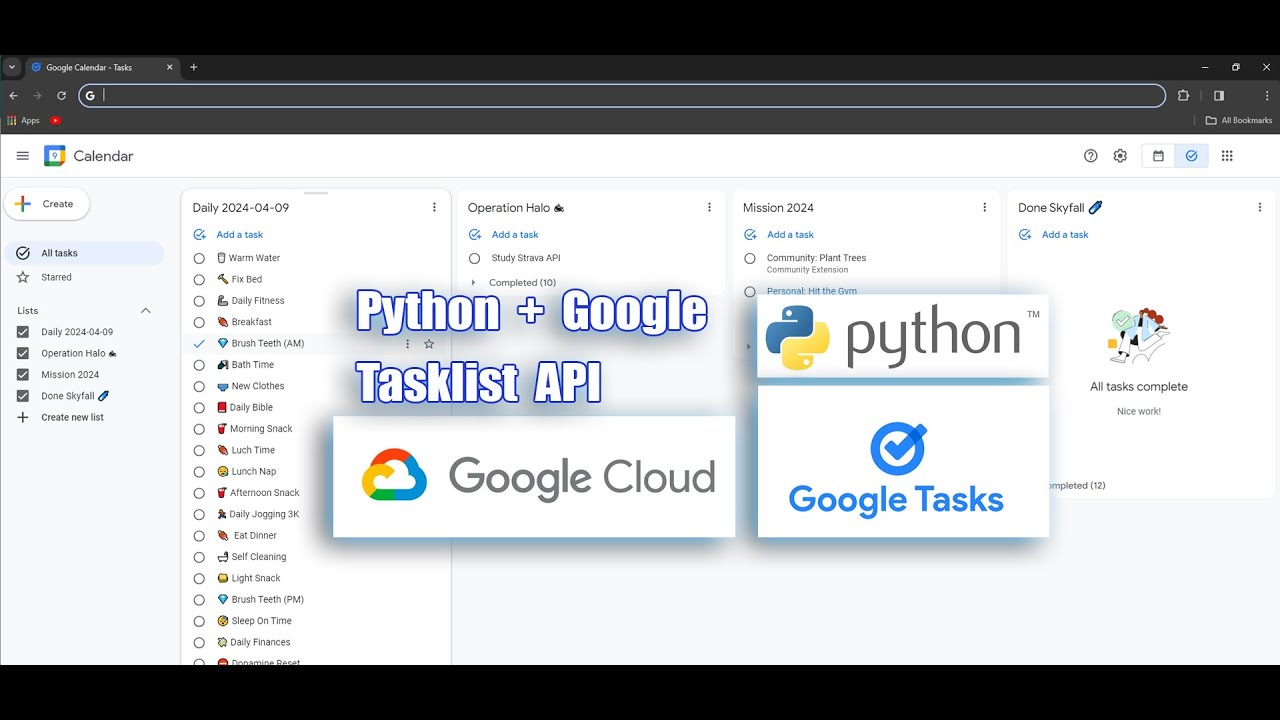Toggle Operation Halo list checkbox
Image resolution: width=1280 pixels, height=720 pixels.
coord(23,353)
